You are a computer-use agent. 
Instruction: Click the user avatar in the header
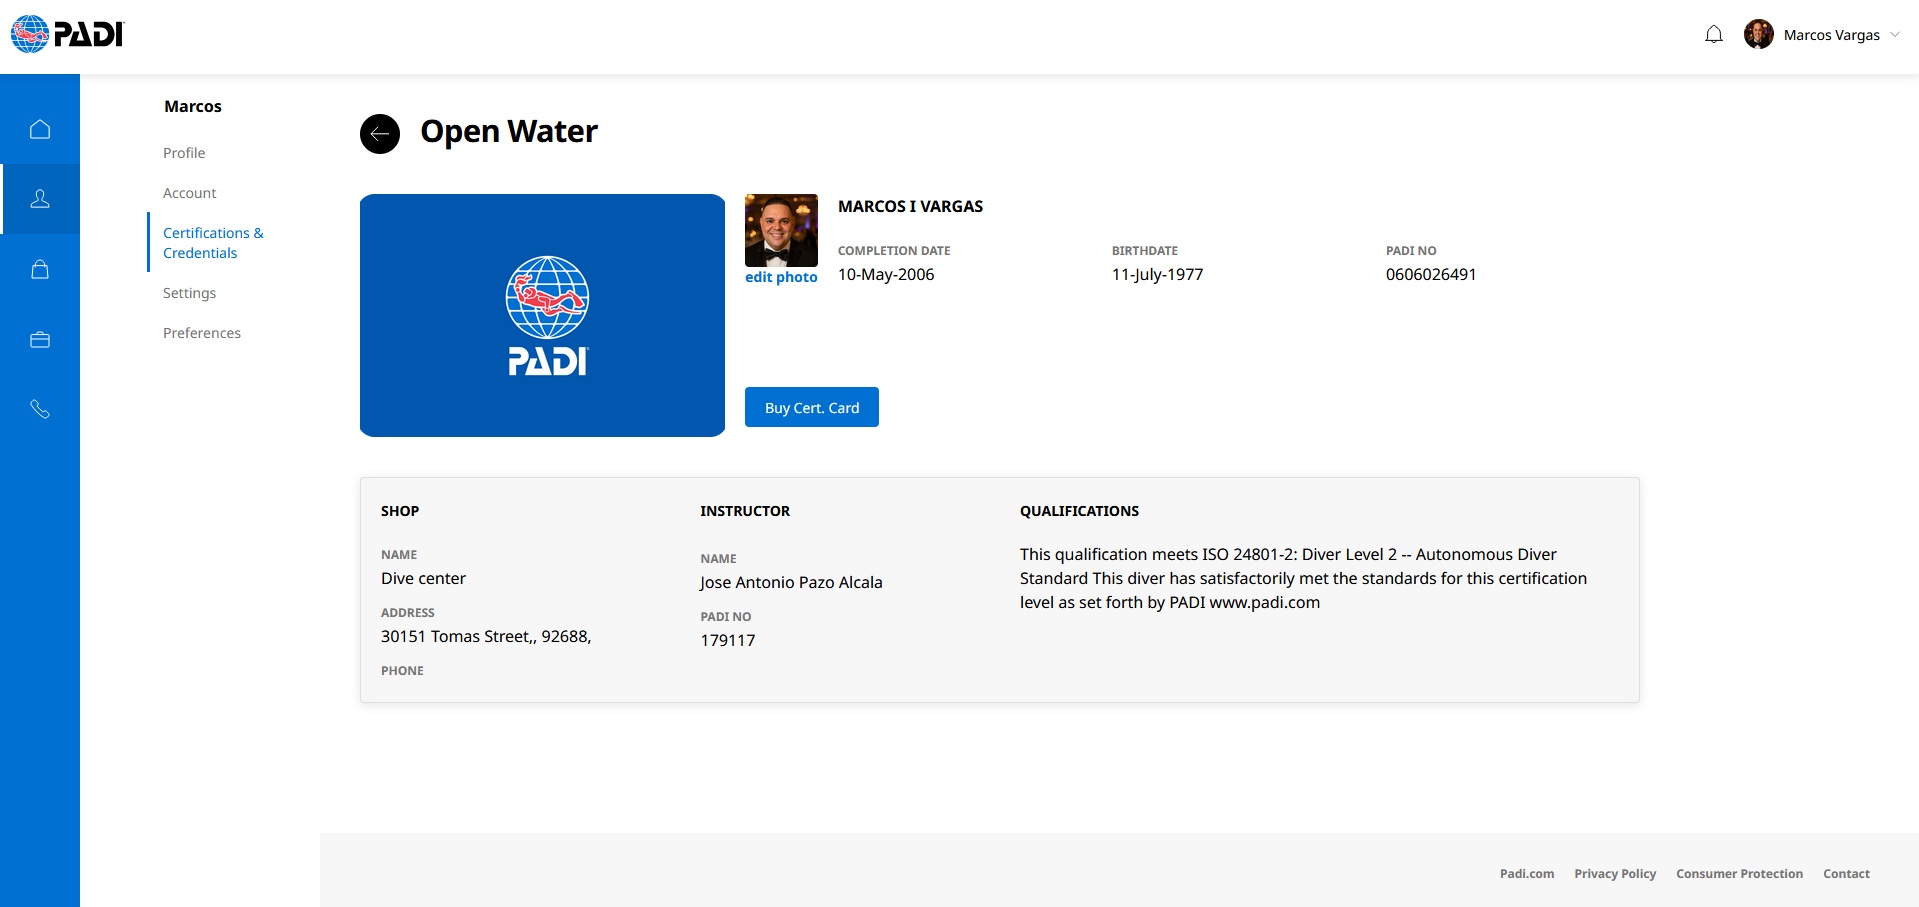(1758, 35)
